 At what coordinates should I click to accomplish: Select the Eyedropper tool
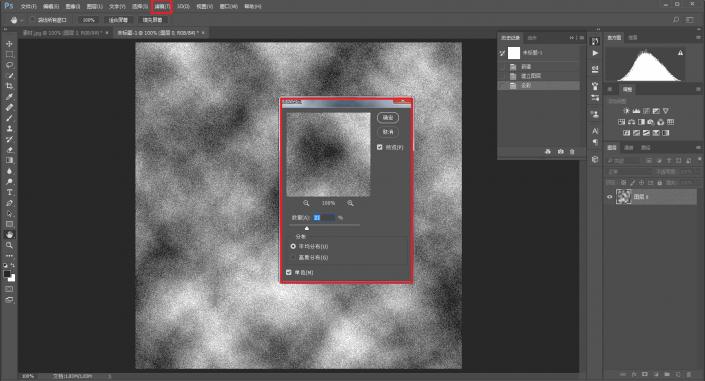9,97
